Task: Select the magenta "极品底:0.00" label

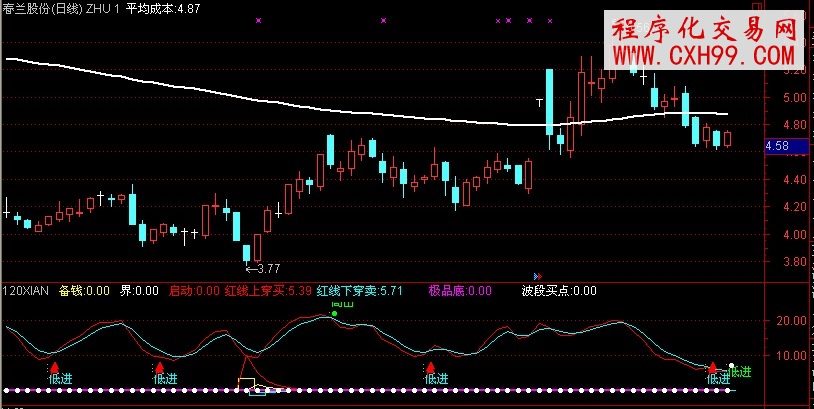Action: click(x=461, y=291)
